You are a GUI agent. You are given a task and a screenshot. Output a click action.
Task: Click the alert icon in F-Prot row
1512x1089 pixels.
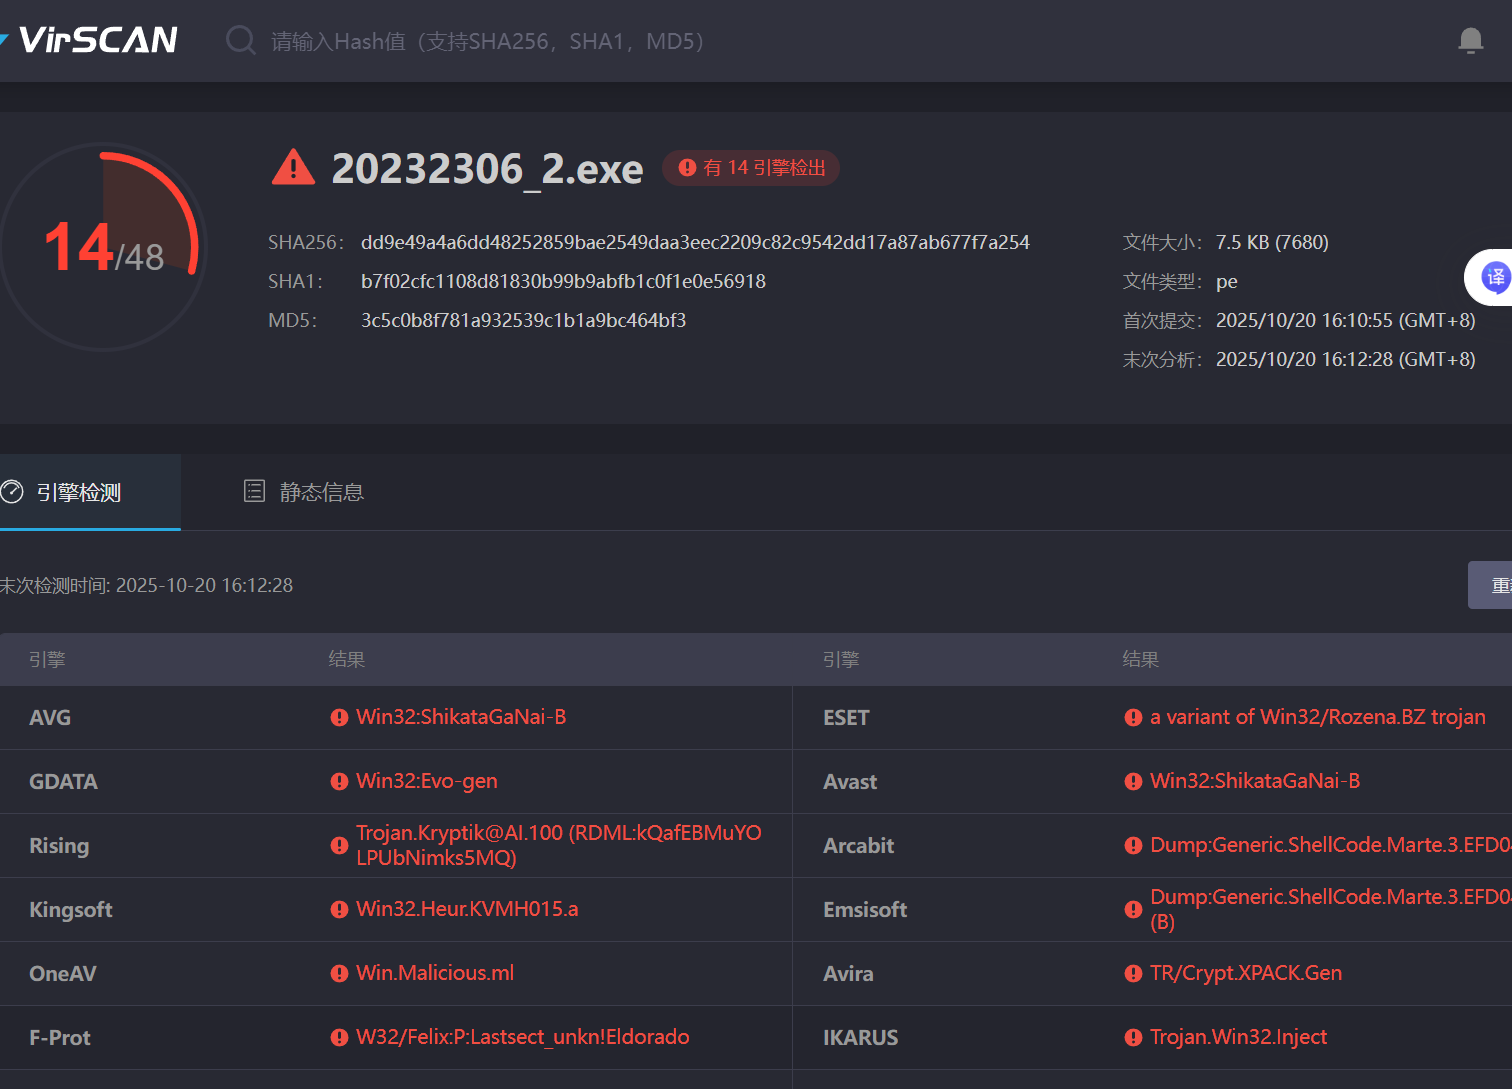(x=339, y=1037)
